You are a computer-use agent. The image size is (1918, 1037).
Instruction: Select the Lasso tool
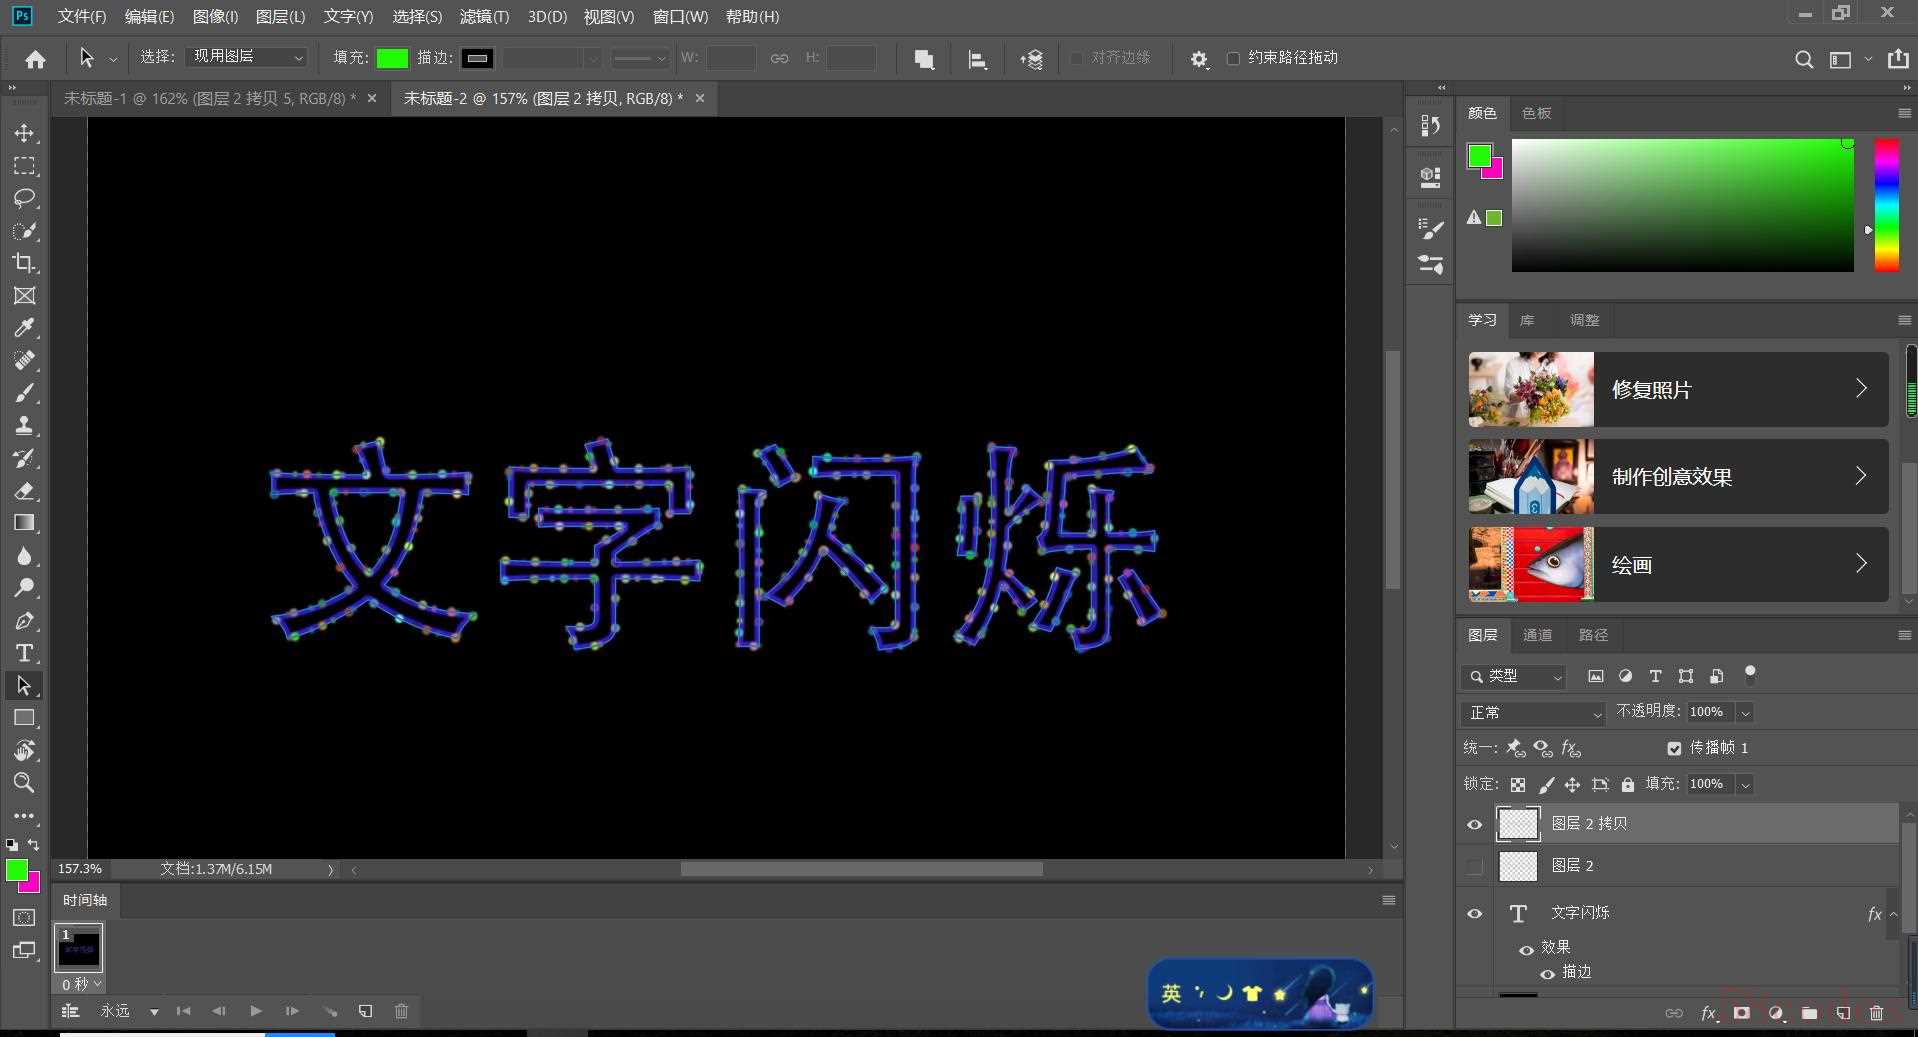[24, 198]
